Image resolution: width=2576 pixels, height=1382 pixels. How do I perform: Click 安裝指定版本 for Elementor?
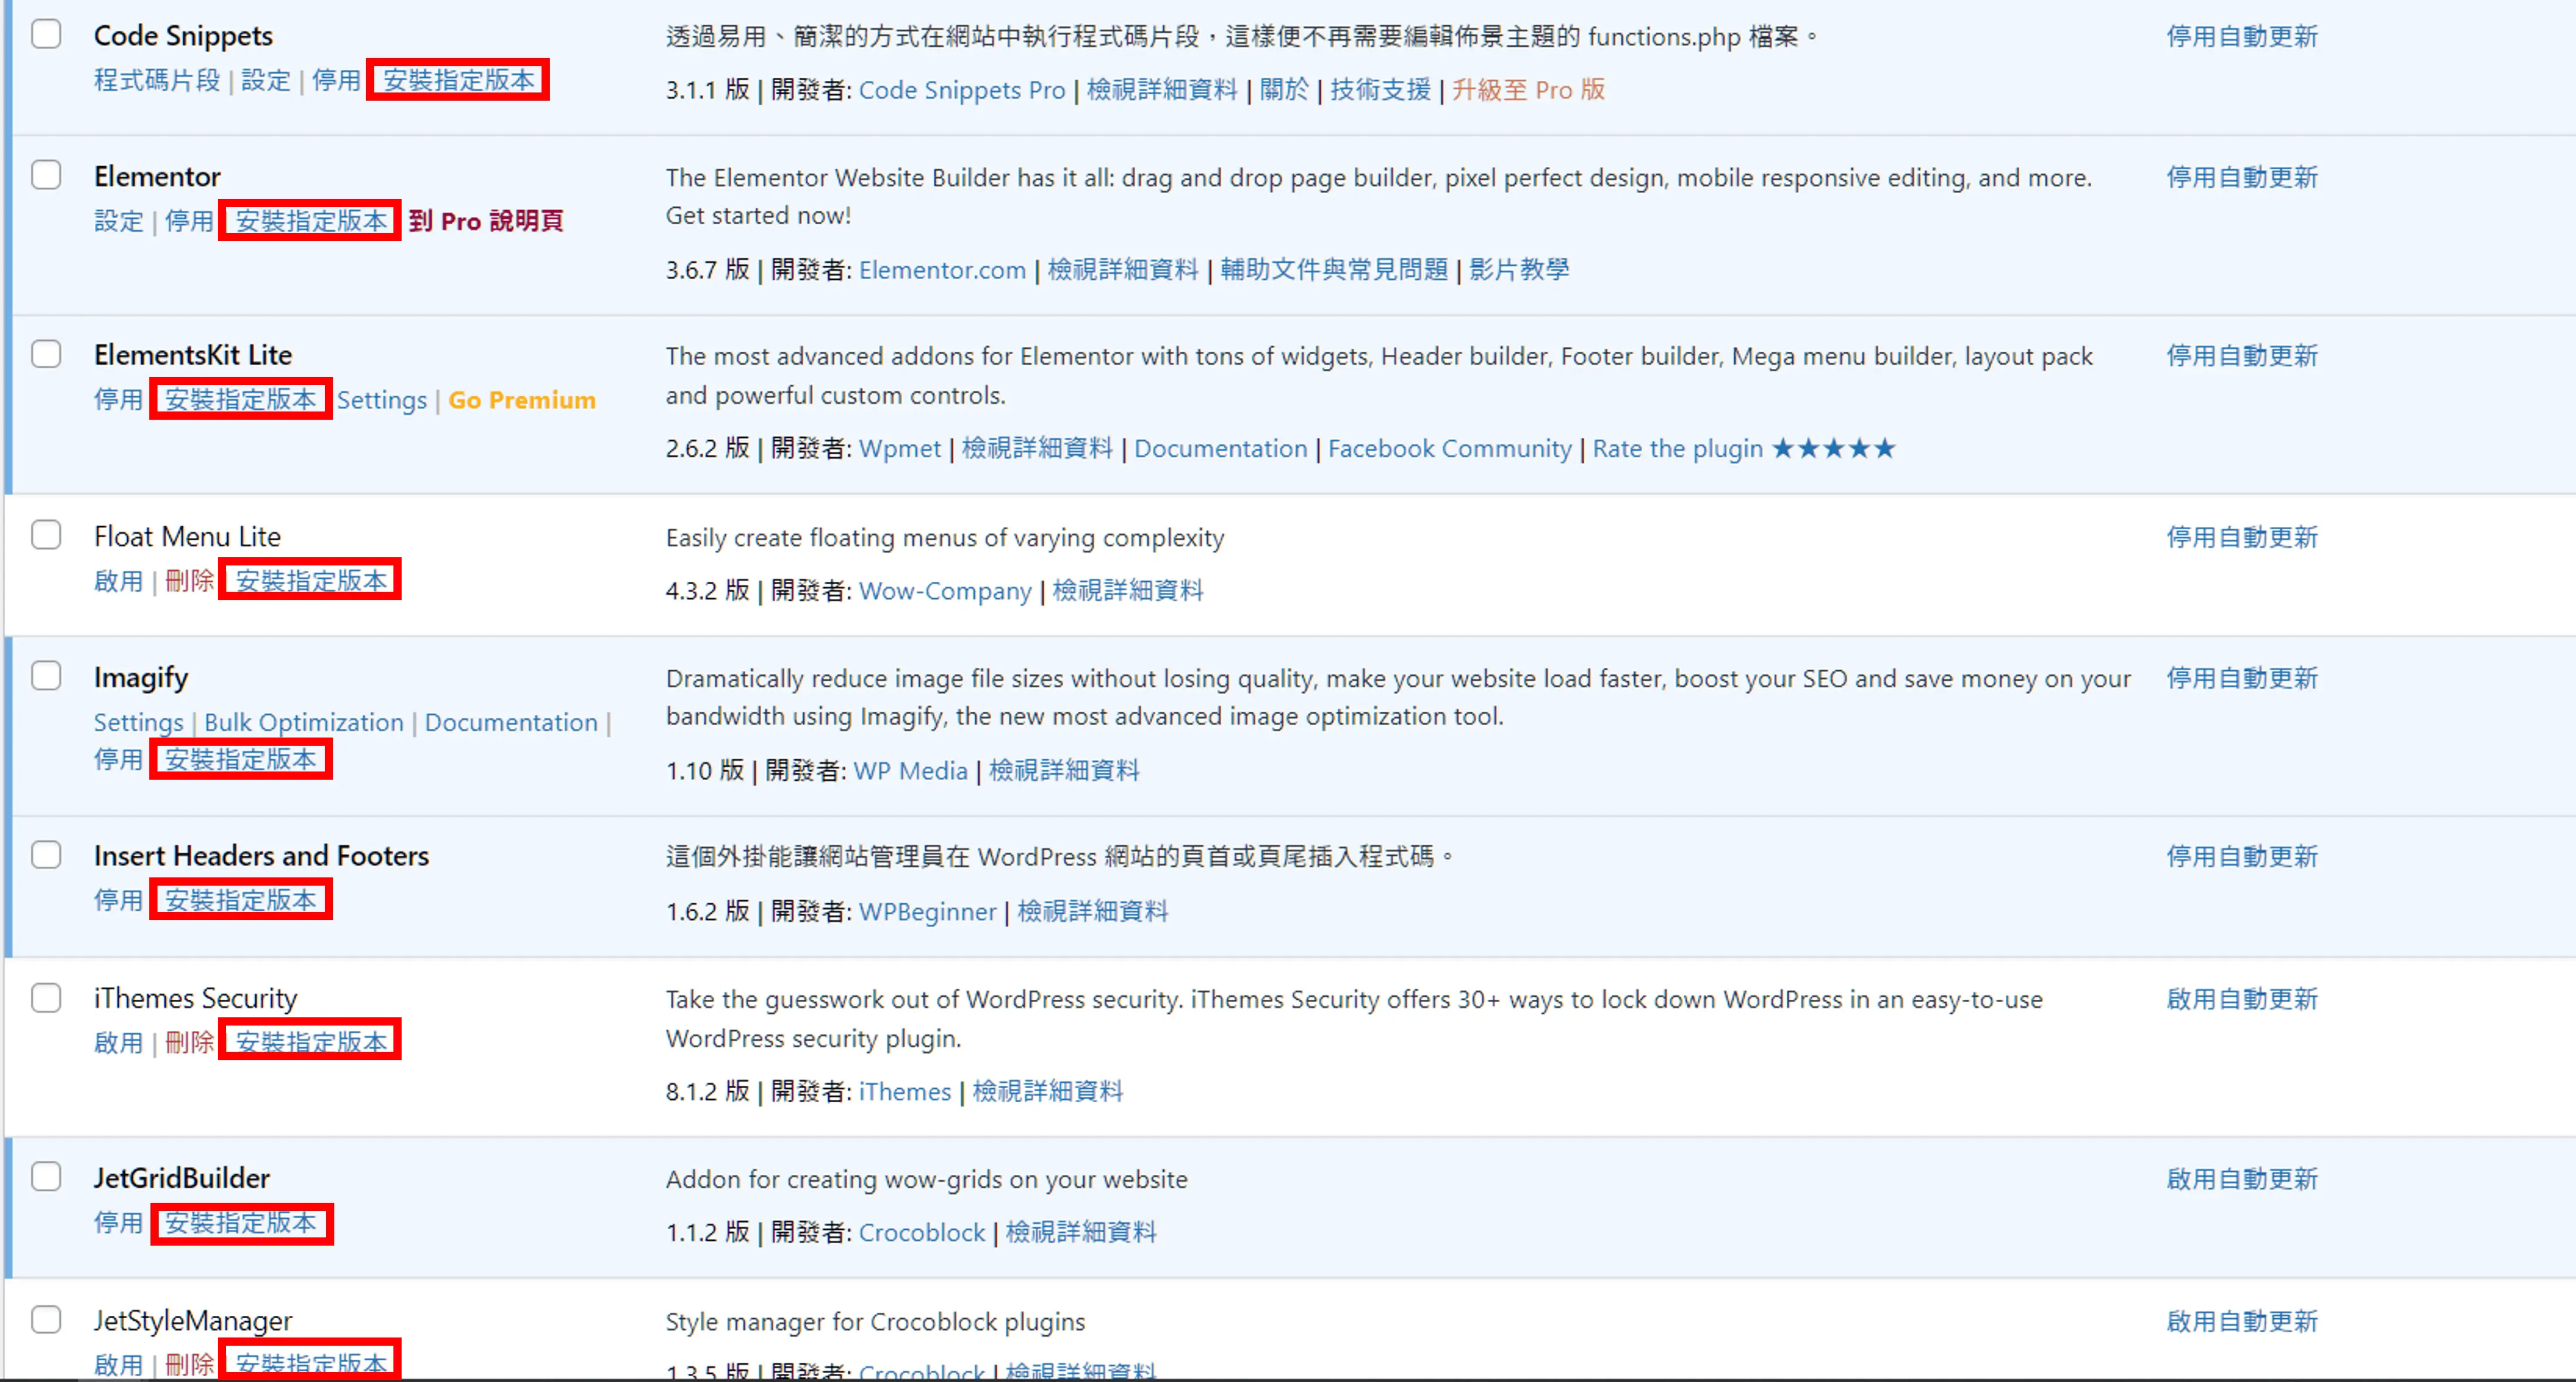click(311, 221)
